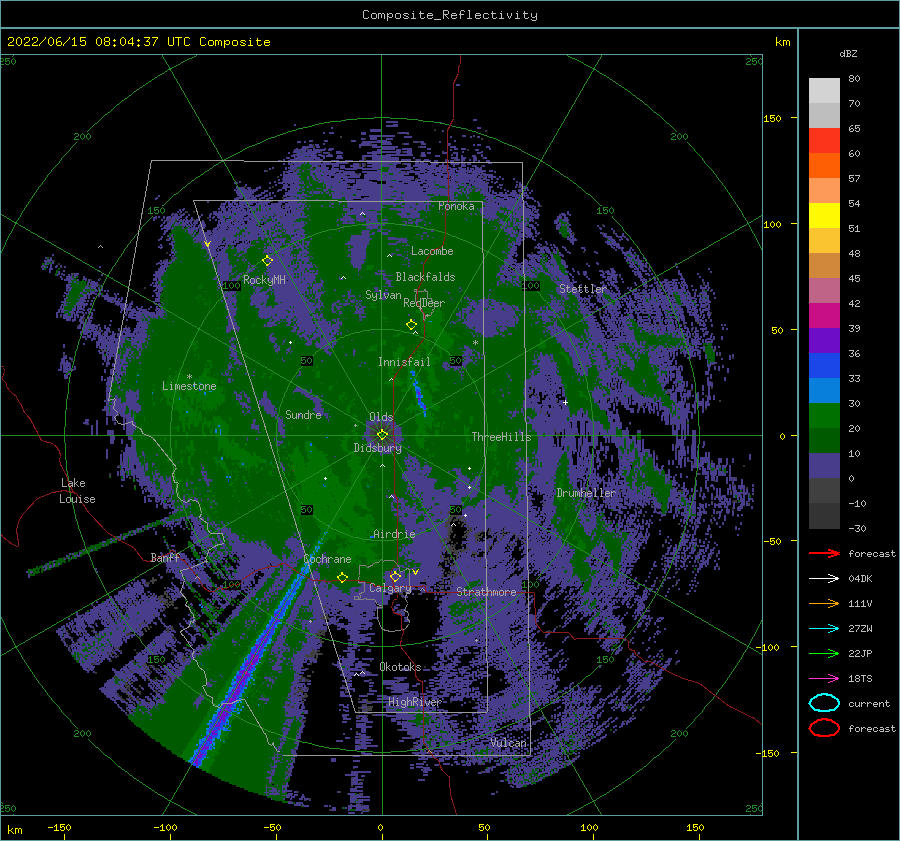Click the cyan current ellipse icon
Image resolution: width=900 pixels, height=841 pixels.
824,703
